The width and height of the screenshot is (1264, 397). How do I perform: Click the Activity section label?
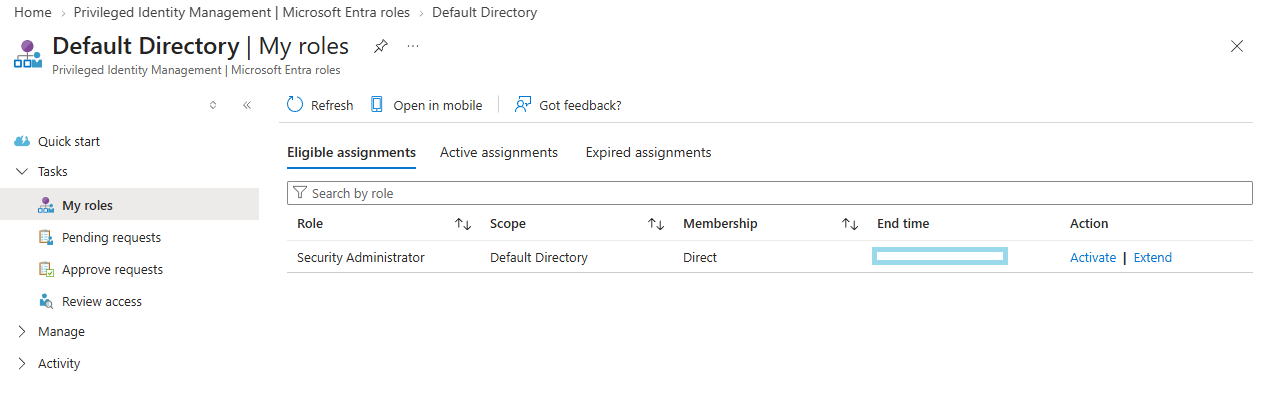click(59, 363)
